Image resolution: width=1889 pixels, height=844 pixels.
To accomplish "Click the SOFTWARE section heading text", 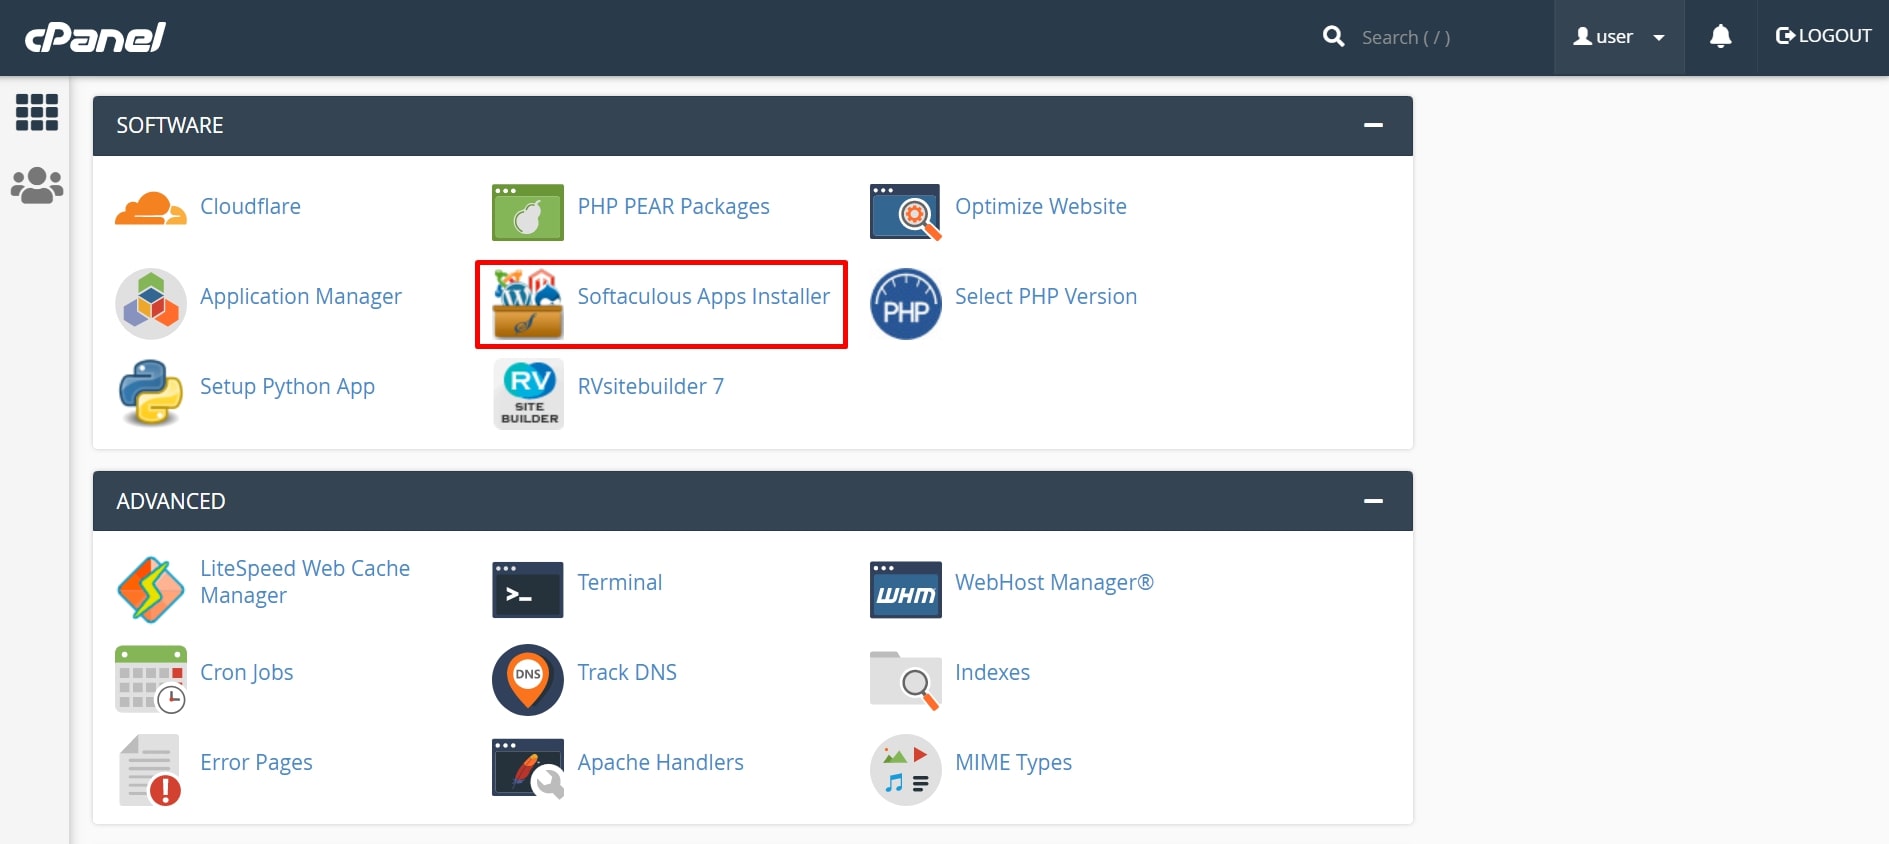I will (170, 125).
